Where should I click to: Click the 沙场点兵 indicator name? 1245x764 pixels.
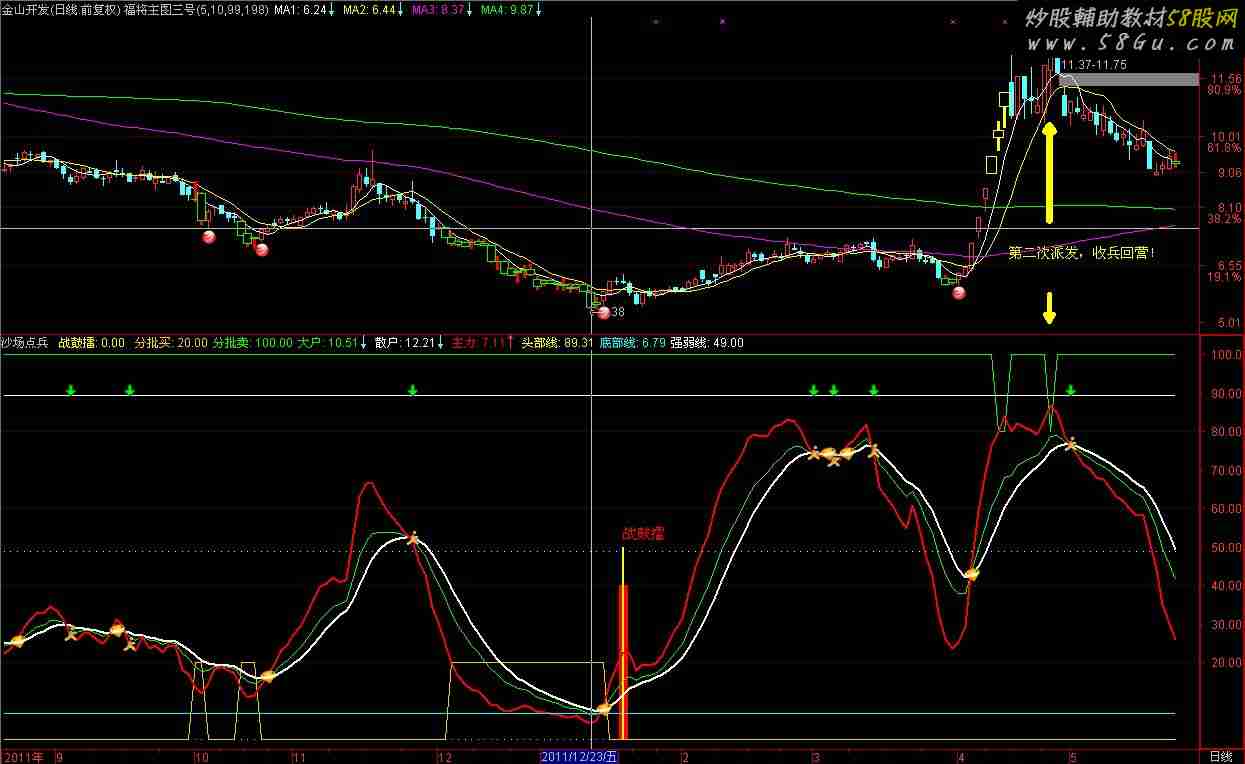point(25,343)
